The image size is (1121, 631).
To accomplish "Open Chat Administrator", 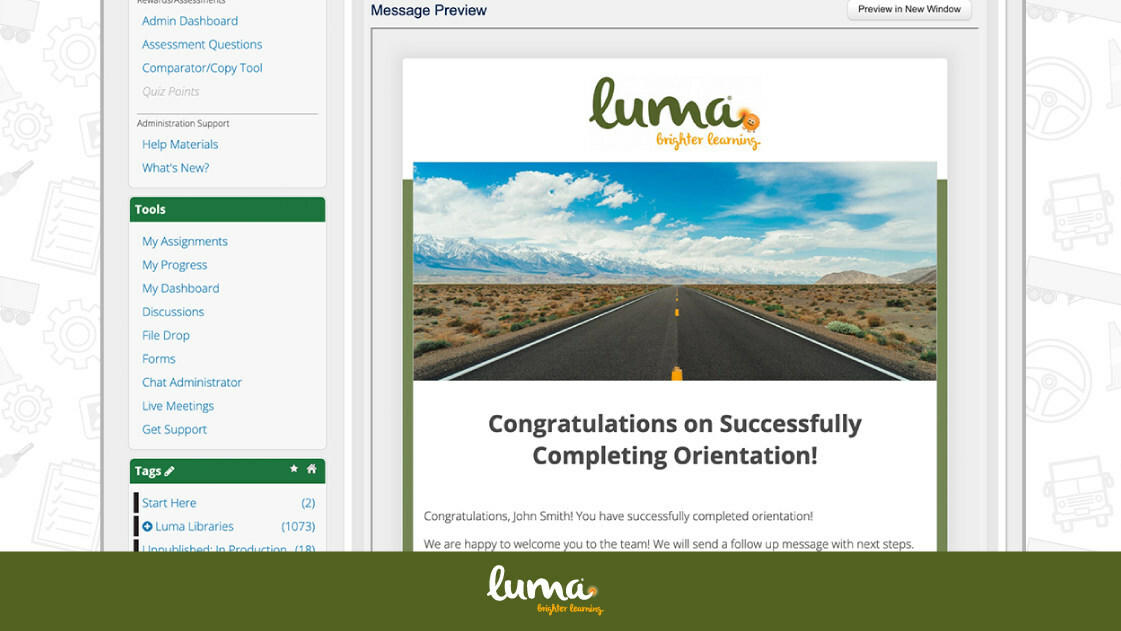I will 191,382.
